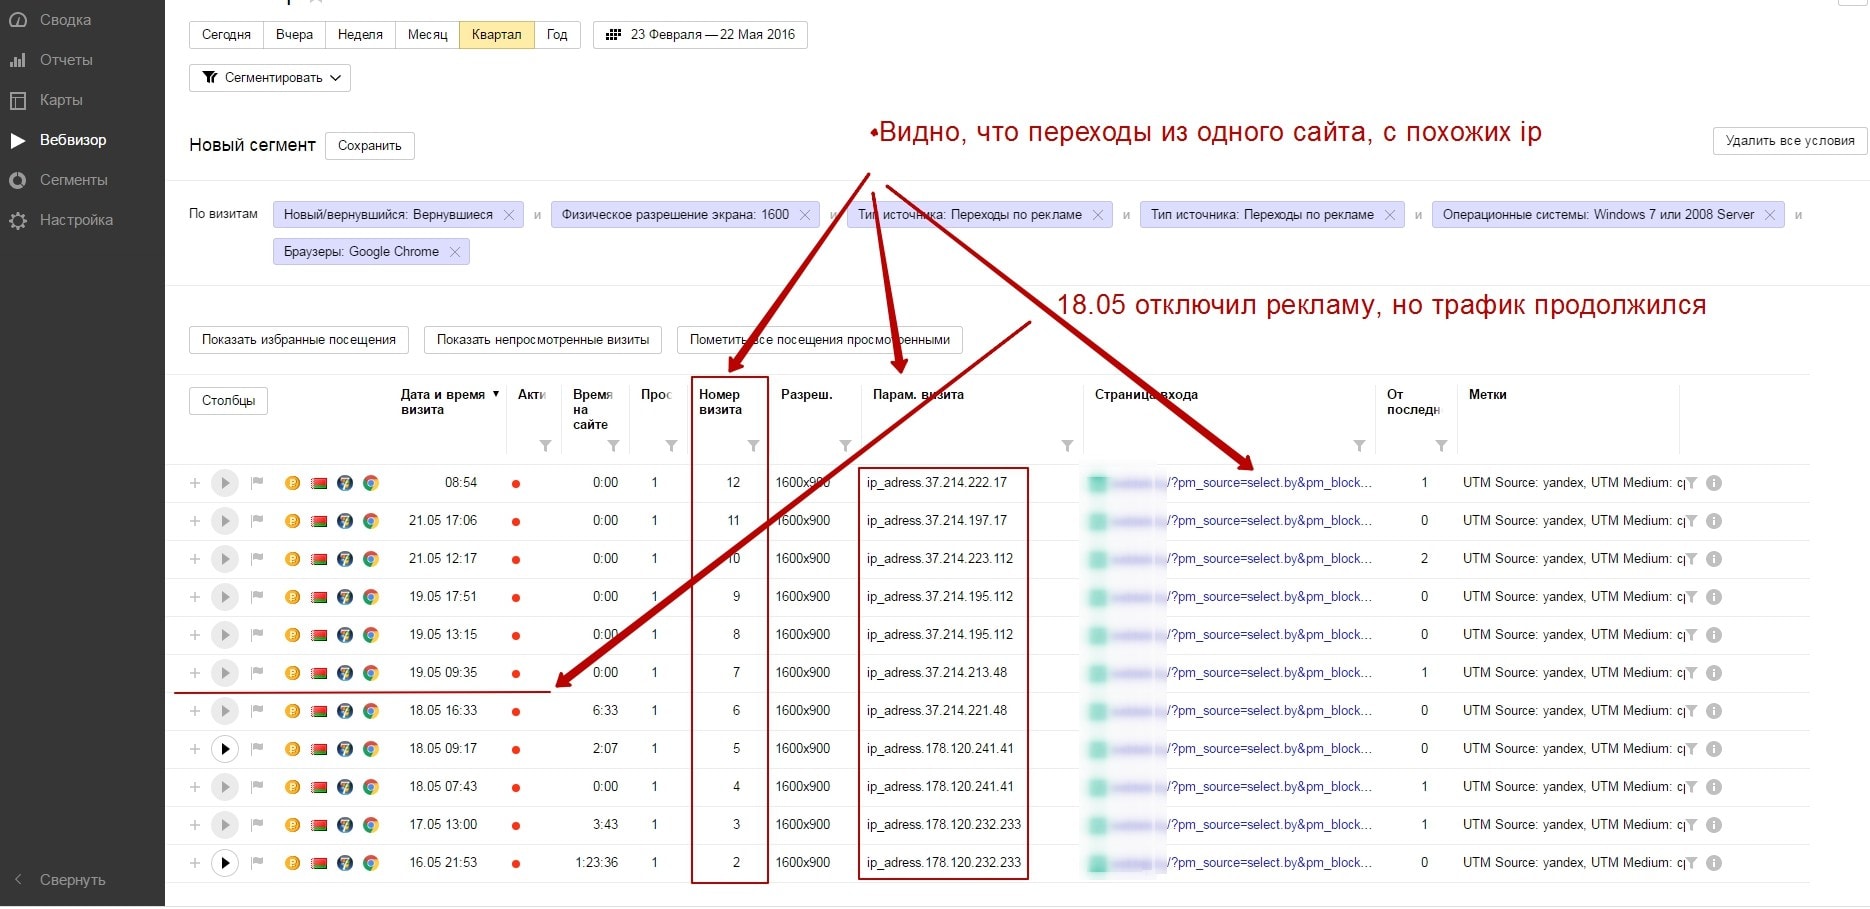Flag the 08:54 visit as favorite
The height and width of the screenshot is (909, 1870).
coord(257,483)
